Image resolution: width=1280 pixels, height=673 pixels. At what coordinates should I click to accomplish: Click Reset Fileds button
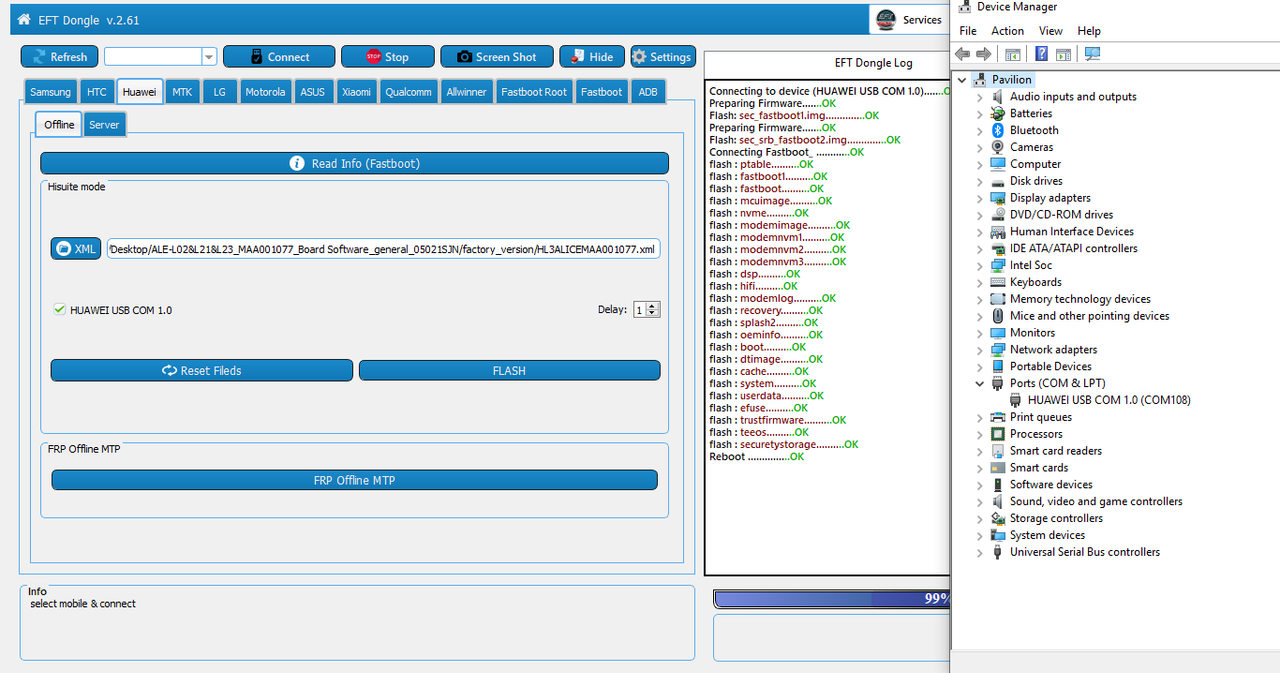point(202,370)
